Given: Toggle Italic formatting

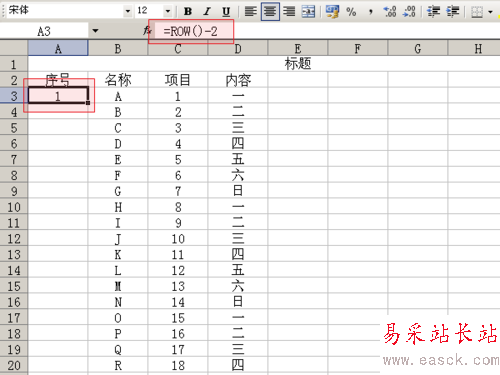Looking at the screenshot, I should [207, 12].
